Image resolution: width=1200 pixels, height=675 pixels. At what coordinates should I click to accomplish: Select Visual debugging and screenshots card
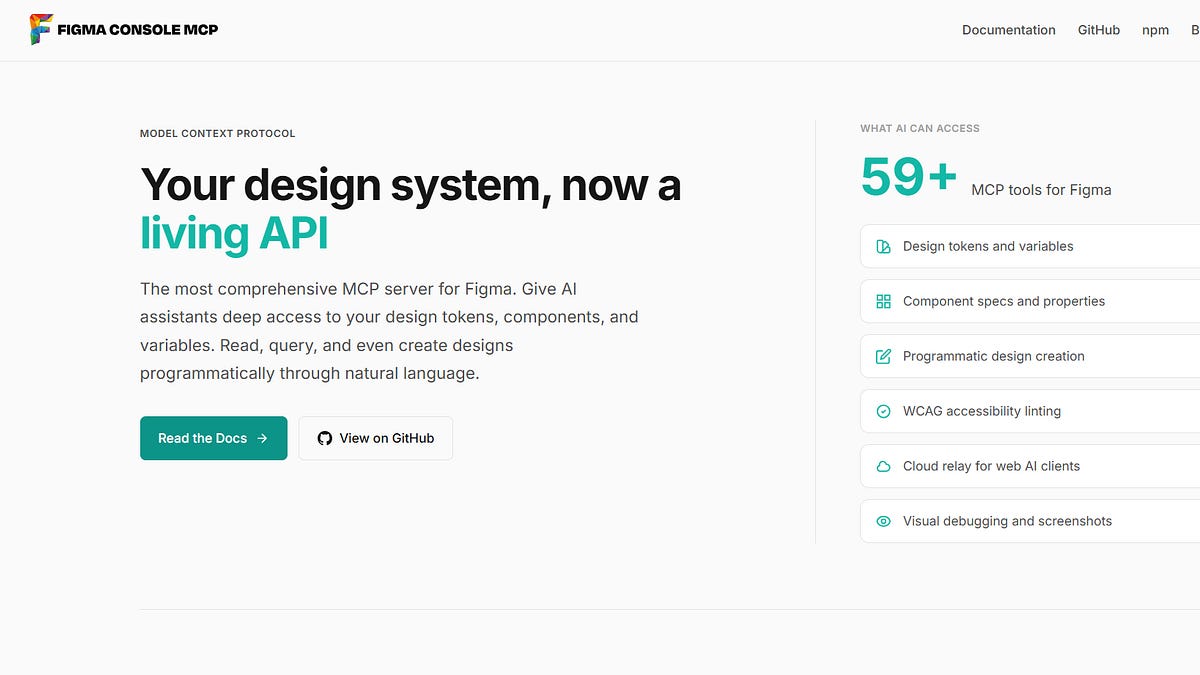(1030, 521)
